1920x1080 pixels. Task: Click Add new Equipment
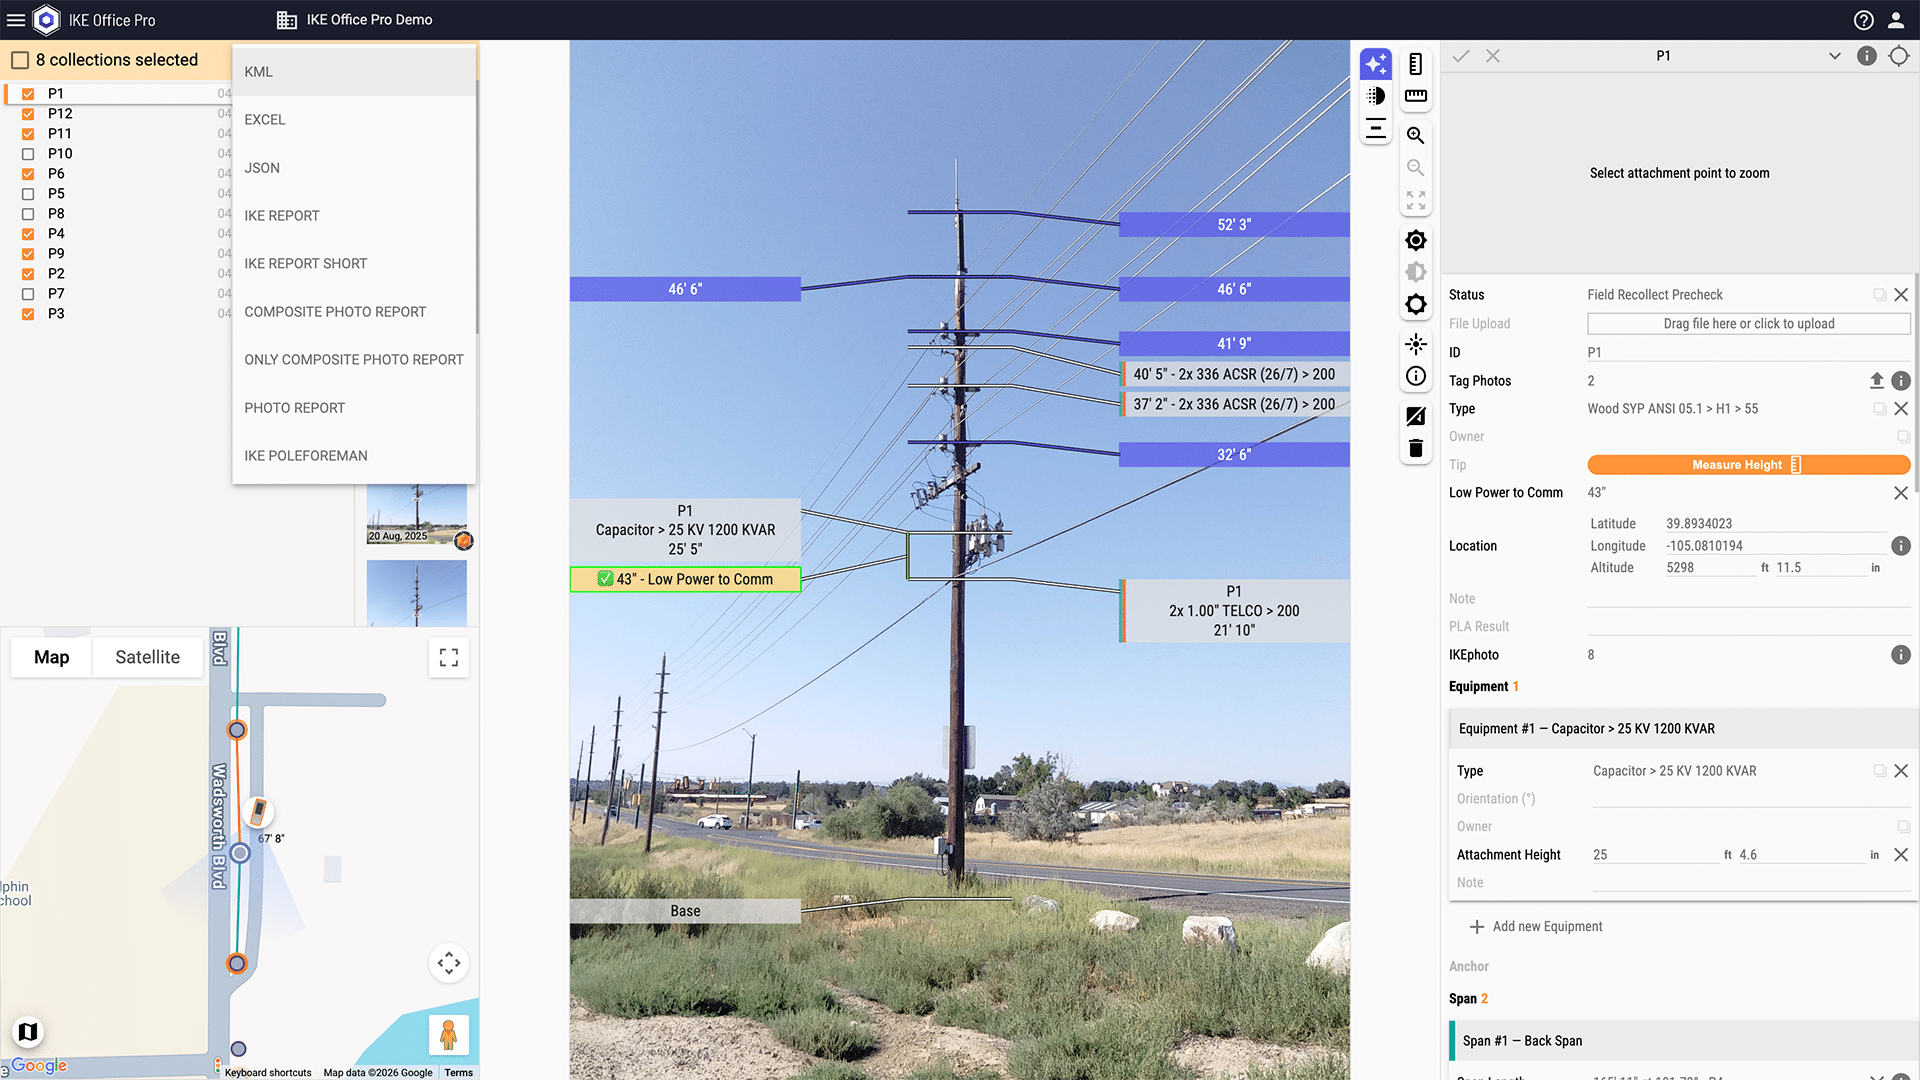[1536, 927]
